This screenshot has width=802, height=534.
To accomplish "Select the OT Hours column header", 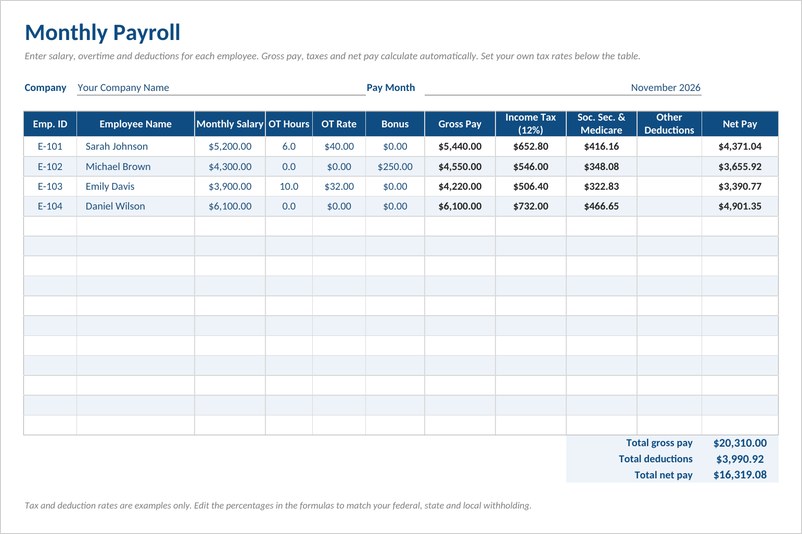I will (x=289, y=124).
